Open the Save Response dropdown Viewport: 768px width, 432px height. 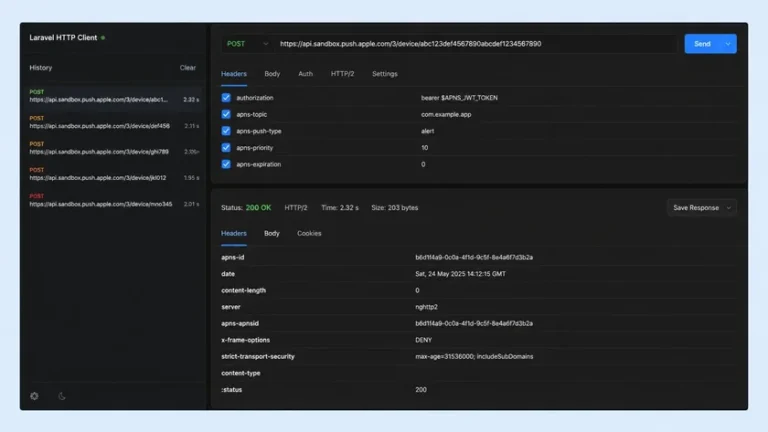(701, 208)
